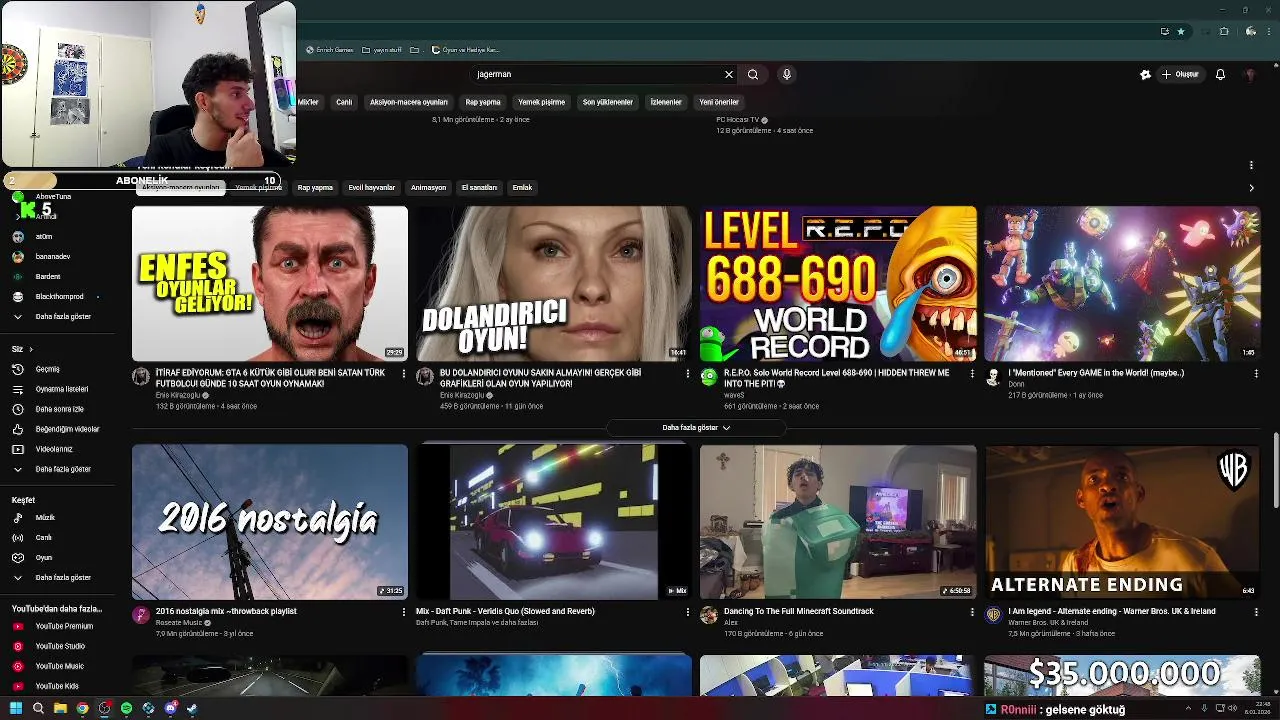1280x720 pixels.
Task: Open the ENFES OYUNLAR GELİYOR thumbnail
Action: tap(270, 283)
